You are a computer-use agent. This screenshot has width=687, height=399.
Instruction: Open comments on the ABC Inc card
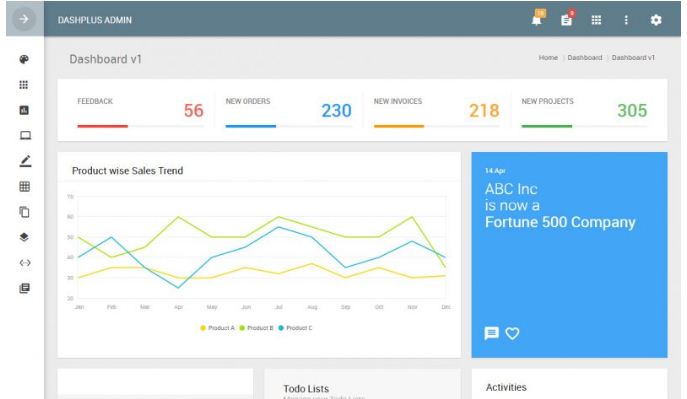[492, 333]
